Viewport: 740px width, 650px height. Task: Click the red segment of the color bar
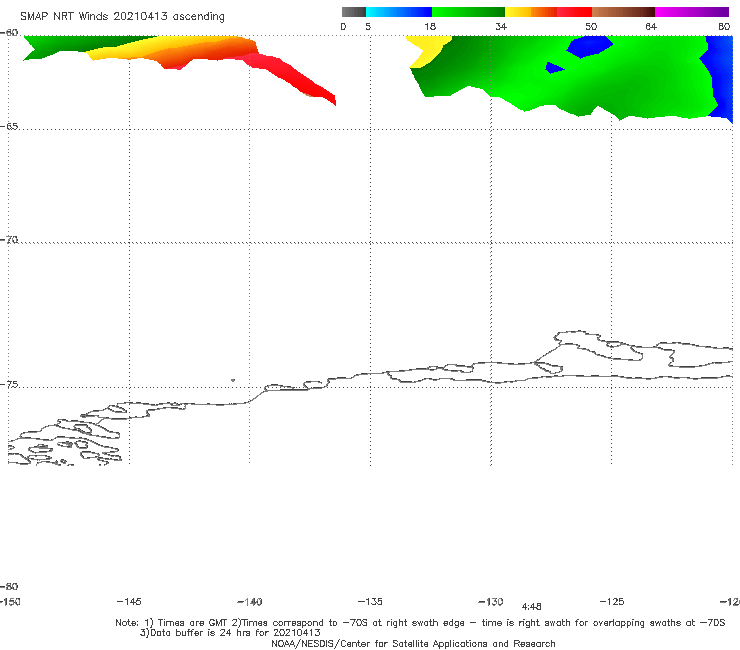tap(574, 12)
